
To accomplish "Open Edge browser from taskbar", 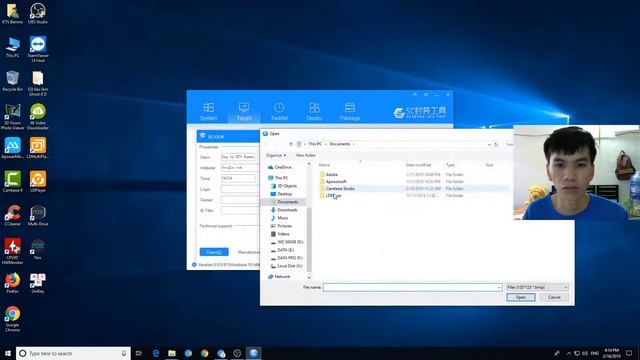I will [156, 353].
